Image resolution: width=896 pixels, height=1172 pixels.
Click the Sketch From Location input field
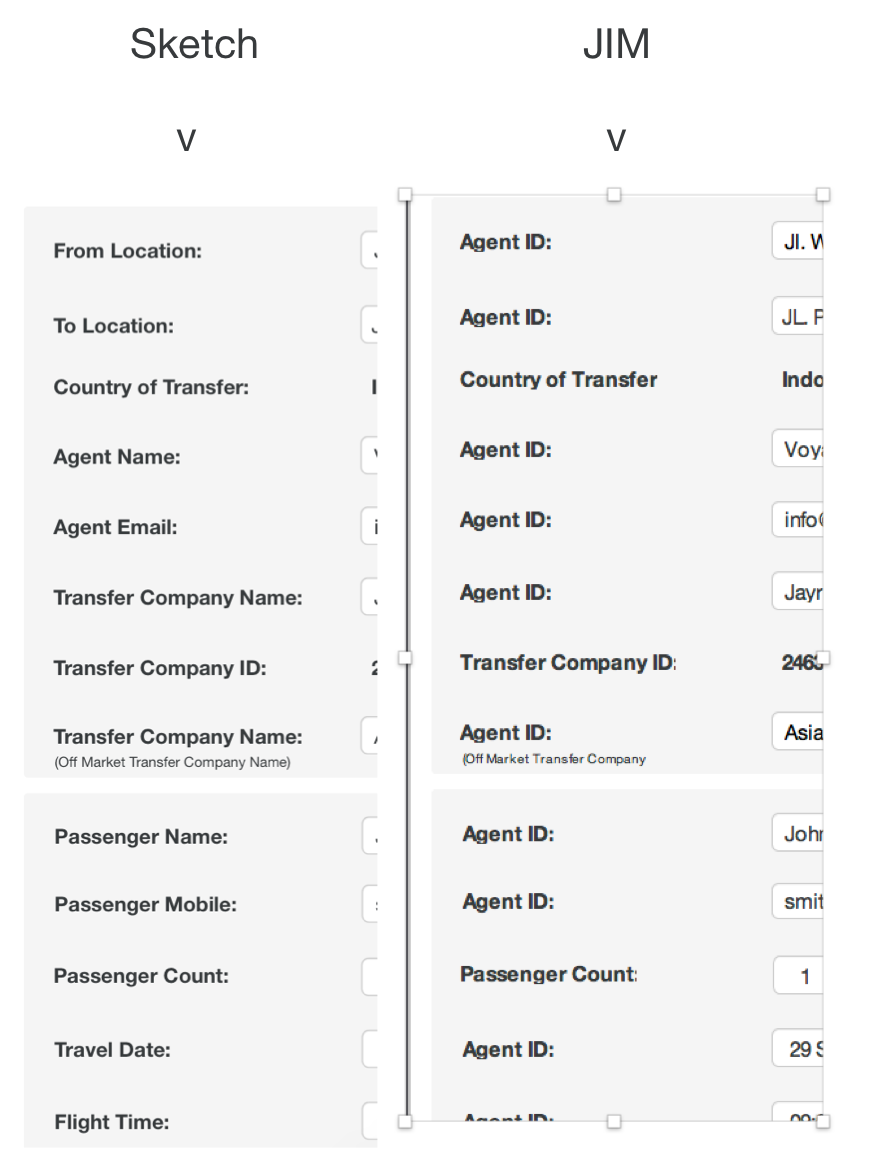369,251
